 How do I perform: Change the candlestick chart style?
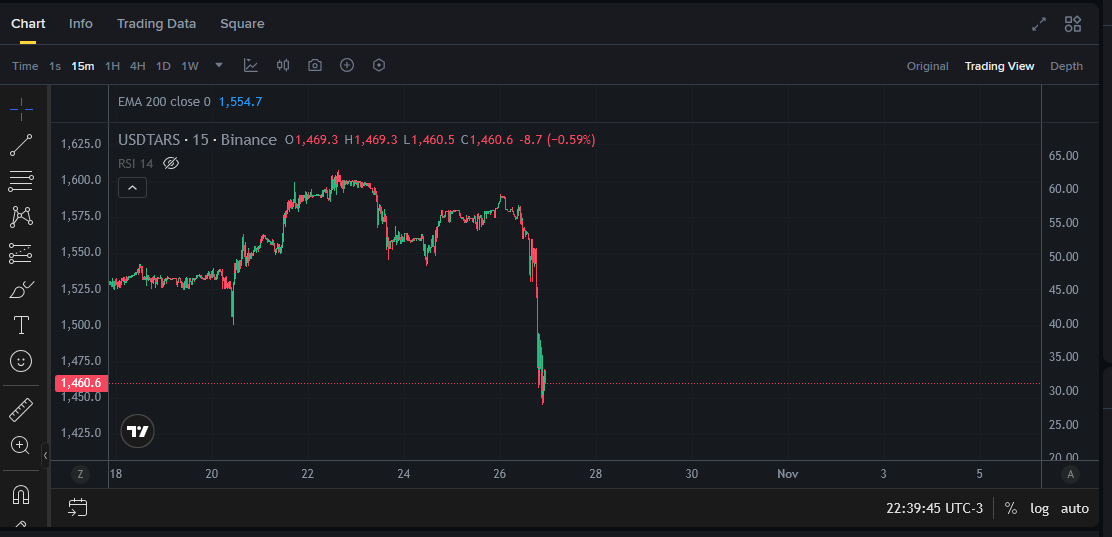click(x=283, y=65)
